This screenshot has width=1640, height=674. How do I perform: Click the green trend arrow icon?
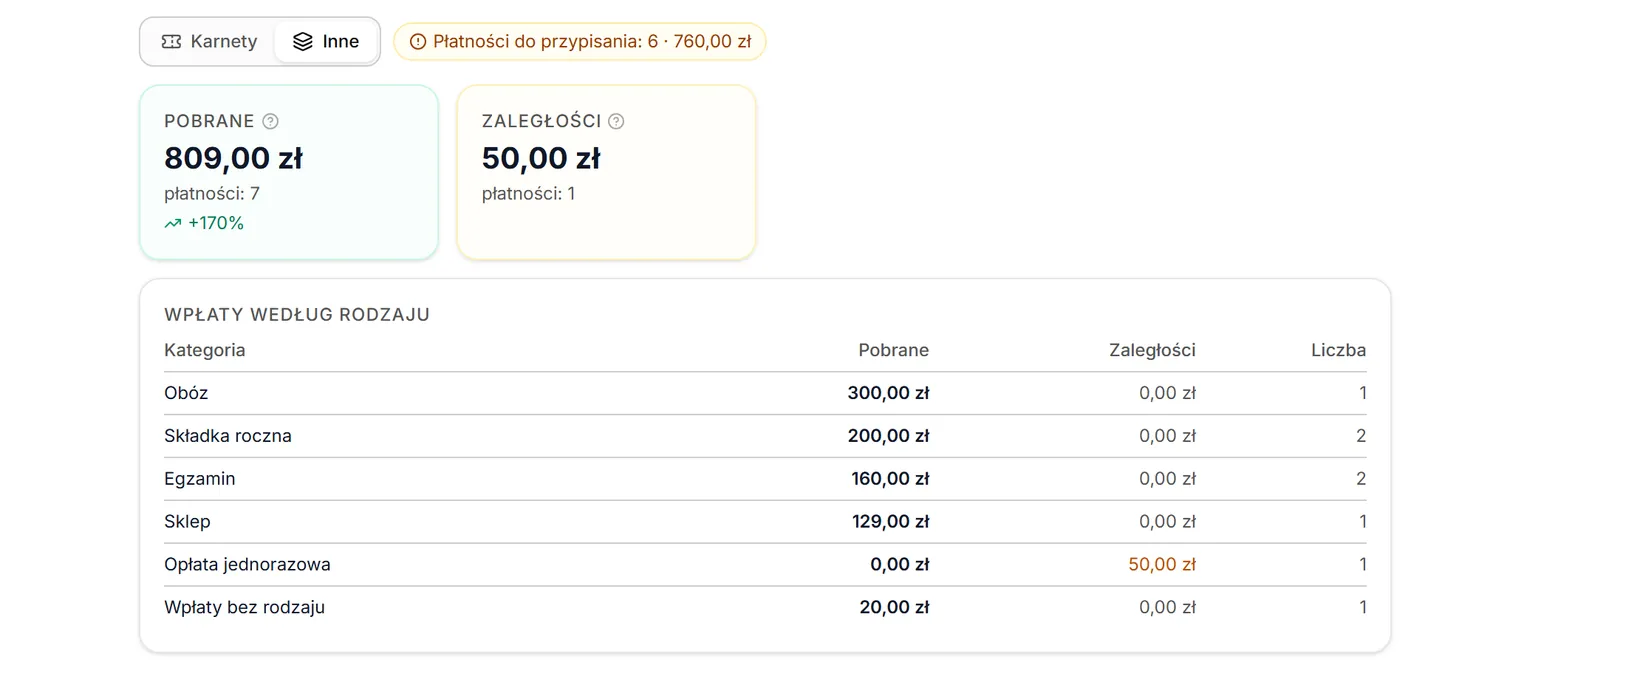[173, 223]
